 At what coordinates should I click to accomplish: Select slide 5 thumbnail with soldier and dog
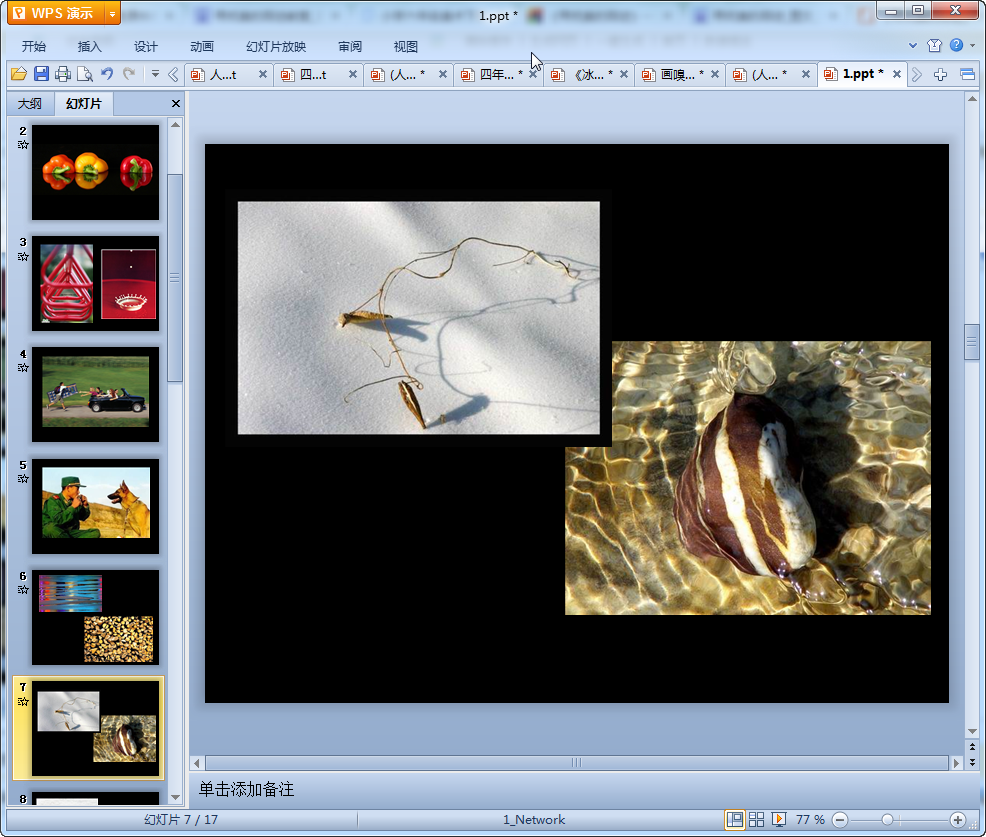coord(96,506)
